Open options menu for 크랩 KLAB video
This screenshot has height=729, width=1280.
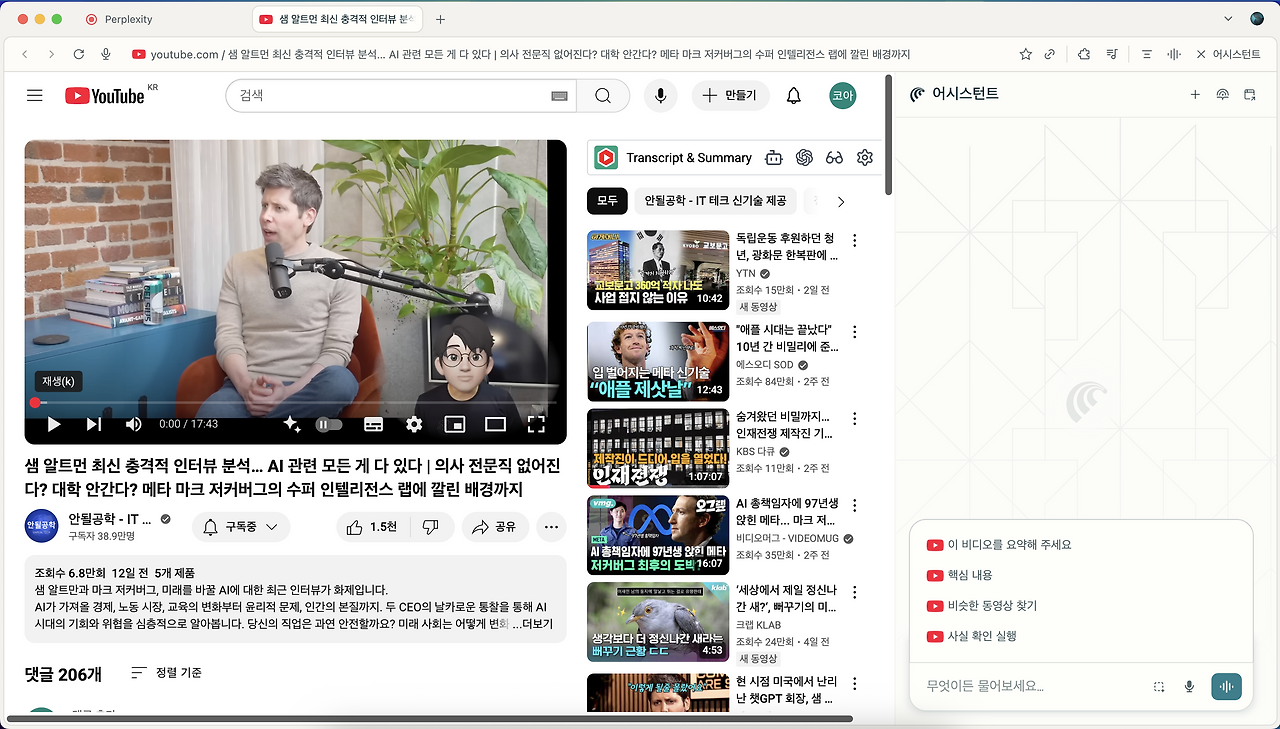(x=854, y=591)
